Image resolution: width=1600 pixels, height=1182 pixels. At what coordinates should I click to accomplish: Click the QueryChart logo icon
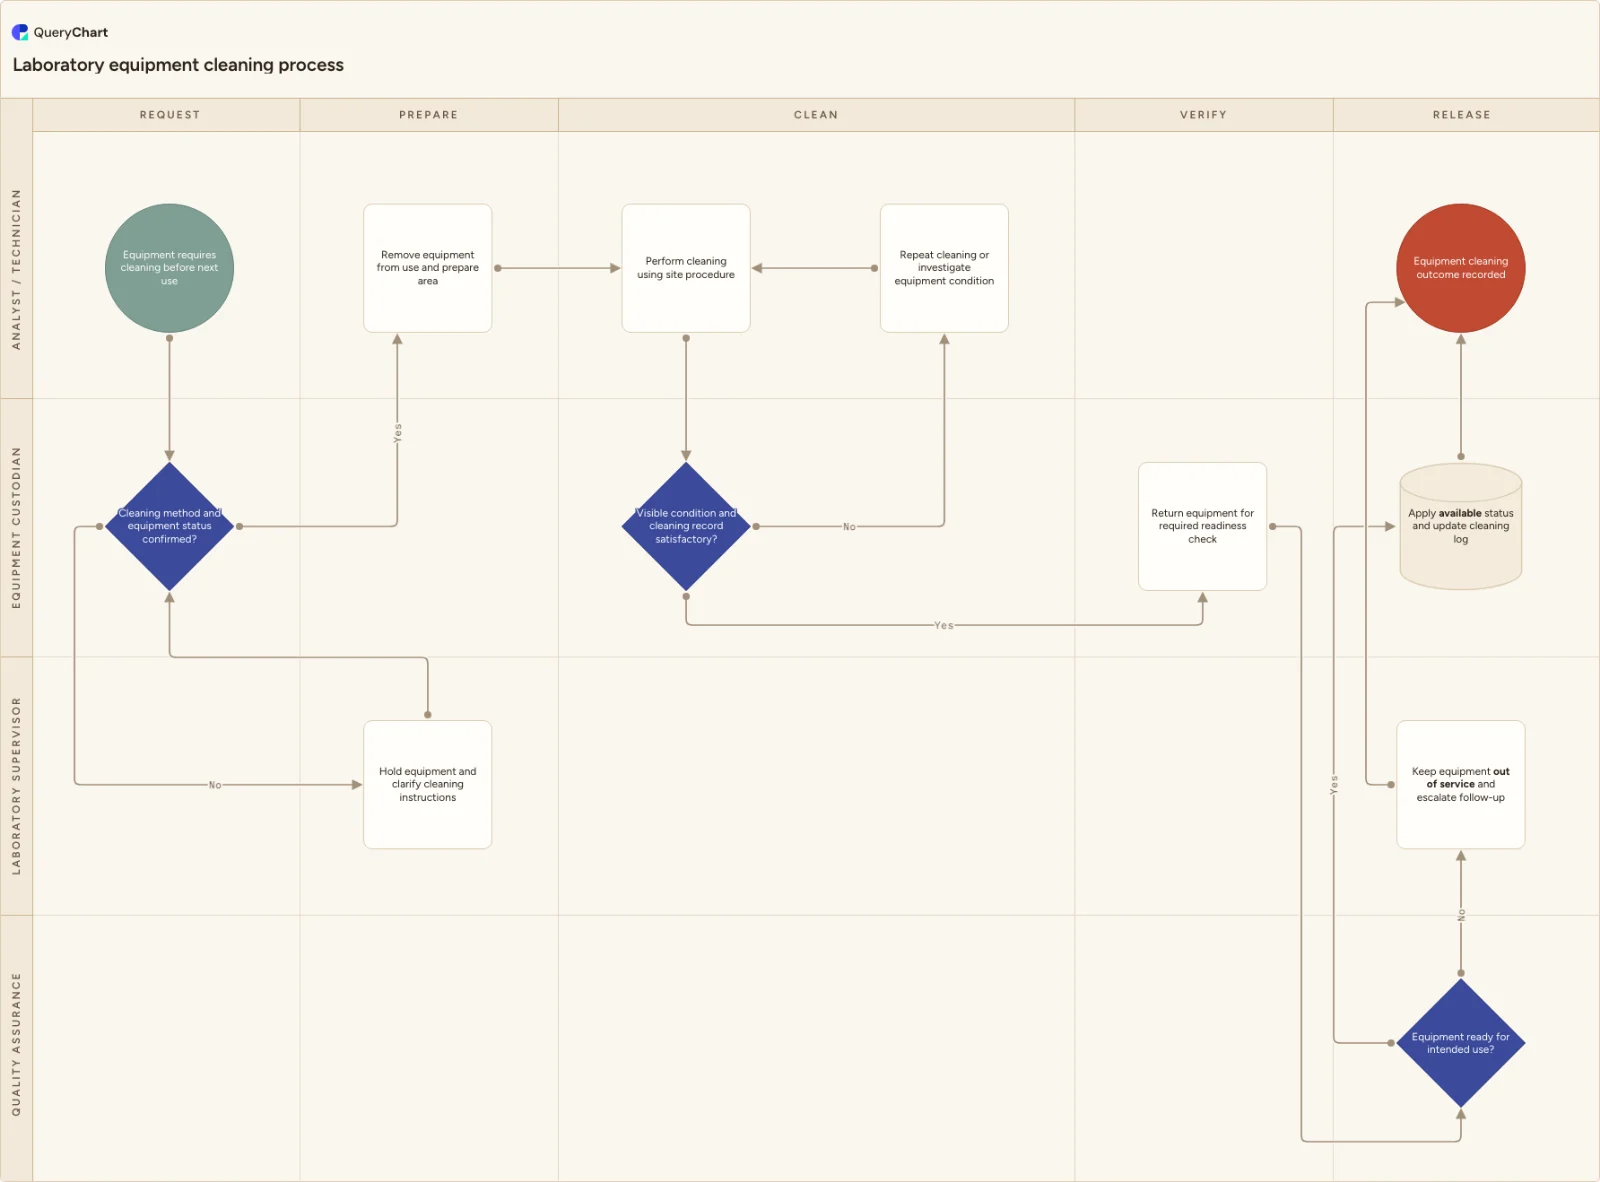20,32
